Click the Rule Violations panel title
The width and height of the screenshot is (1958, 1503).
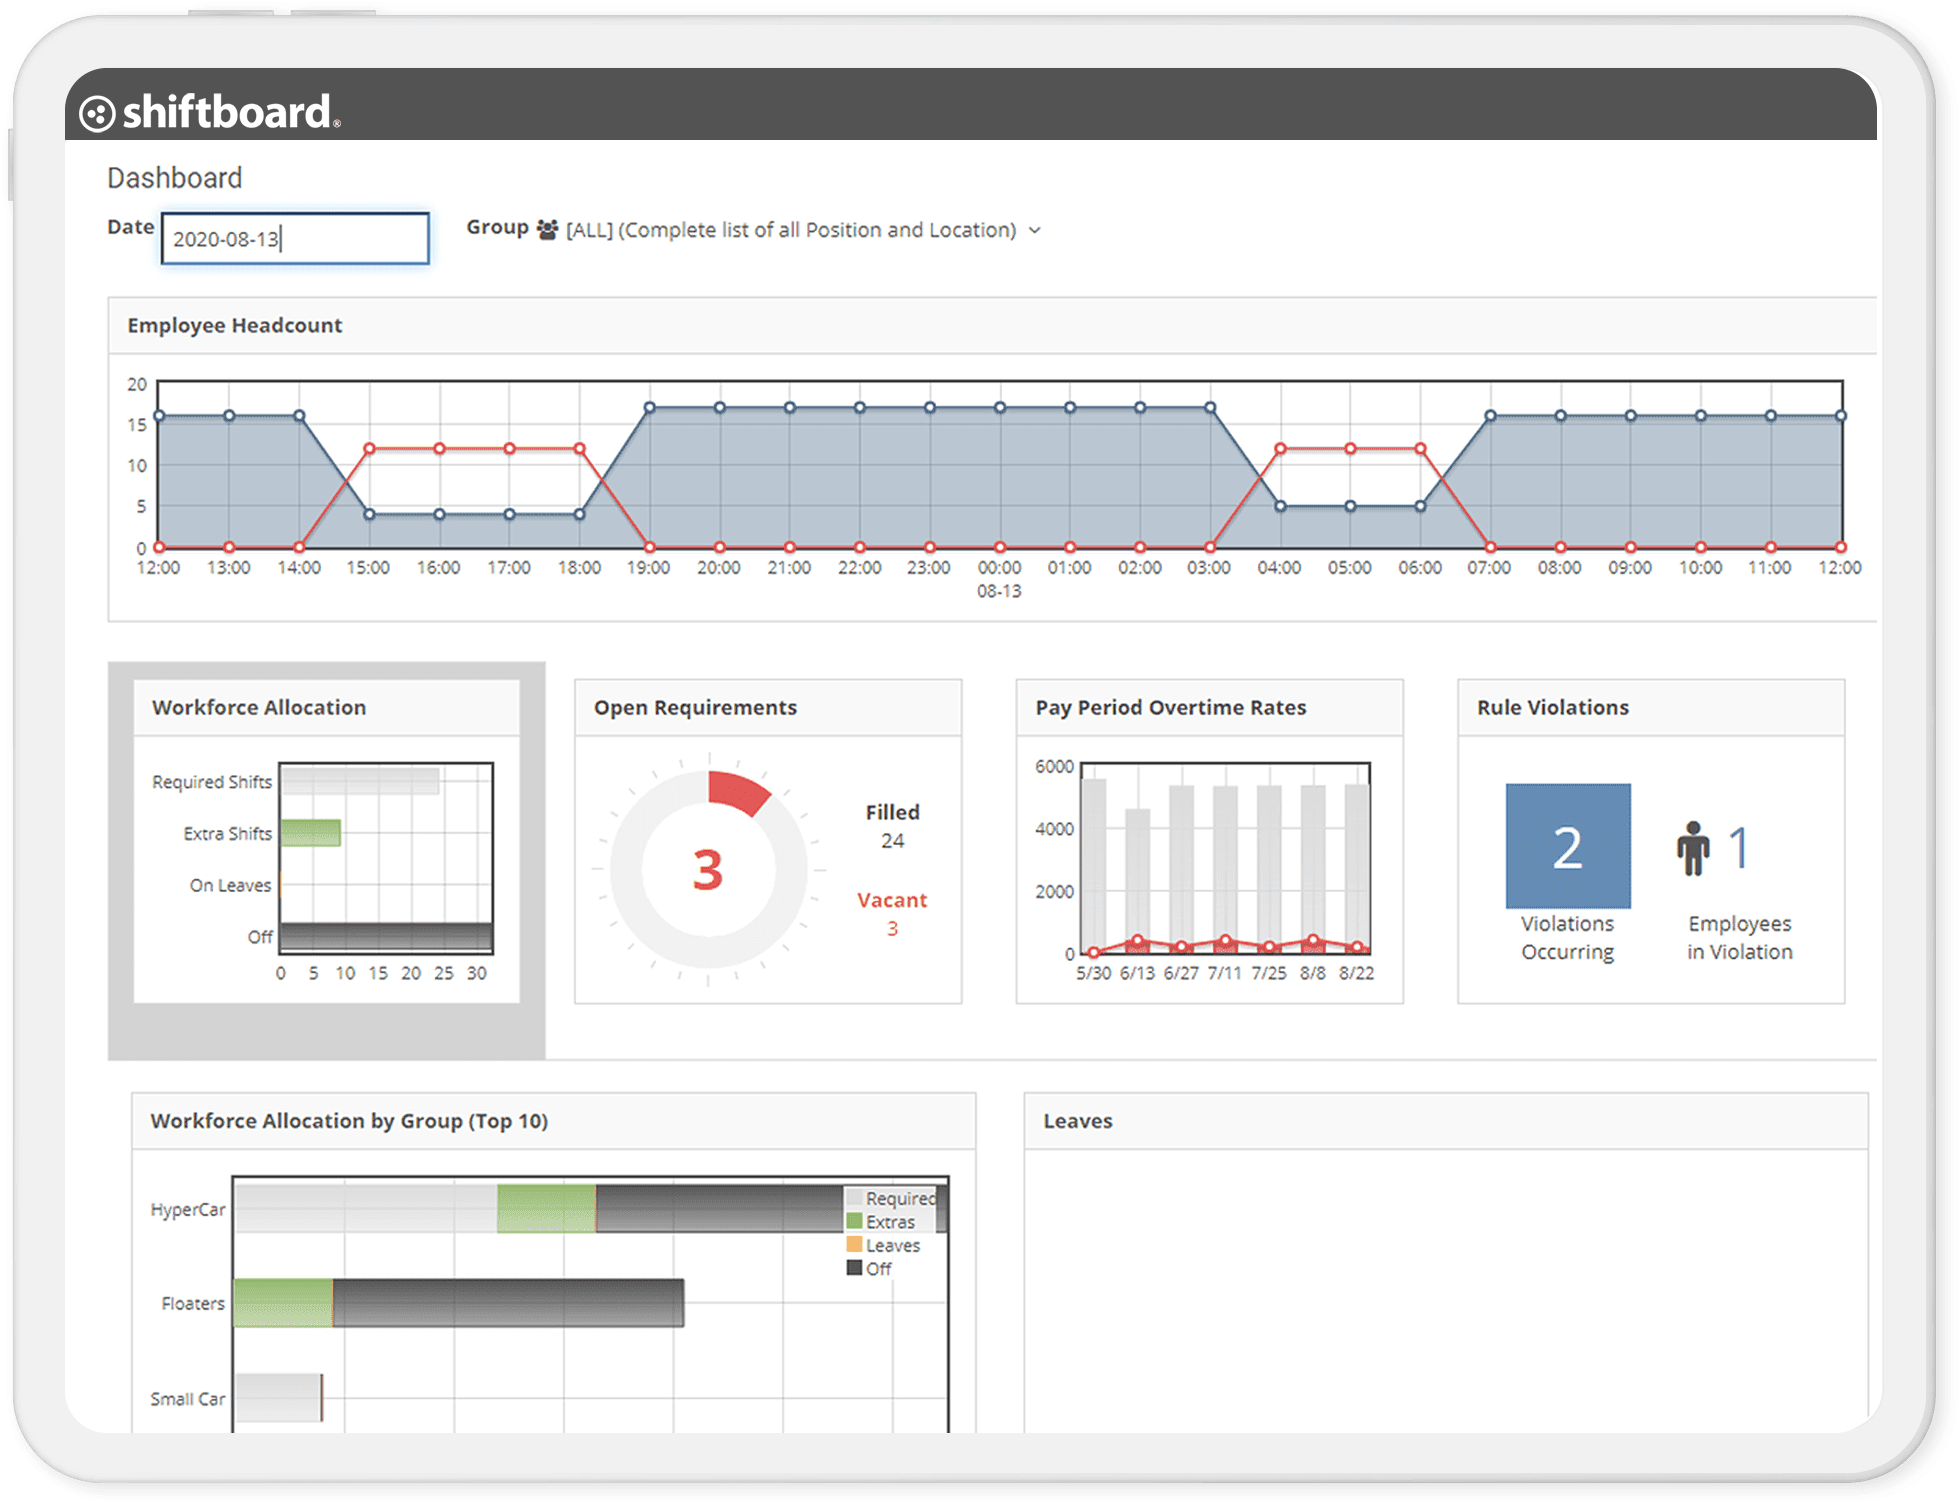pyautogui.click(x=1553, y=707)
